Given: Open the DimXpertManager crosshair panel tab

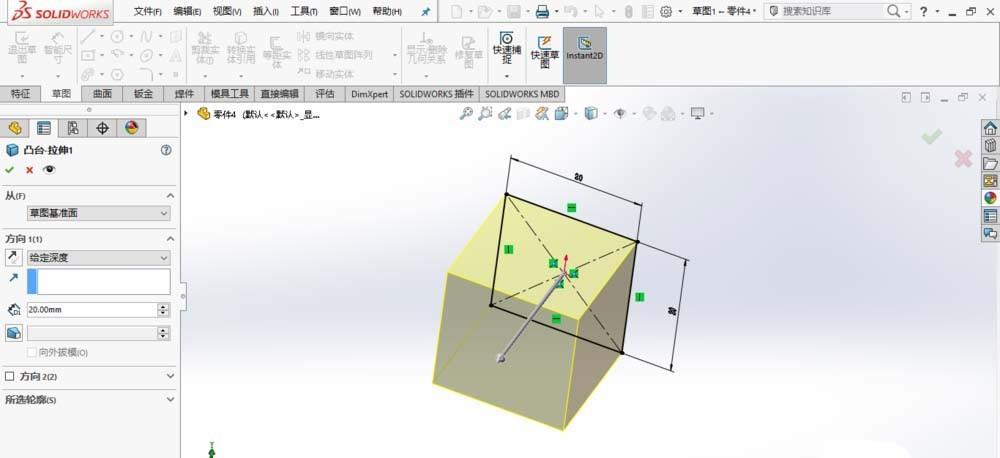Looking at the screenshot, I should click(x=102, y=128).
